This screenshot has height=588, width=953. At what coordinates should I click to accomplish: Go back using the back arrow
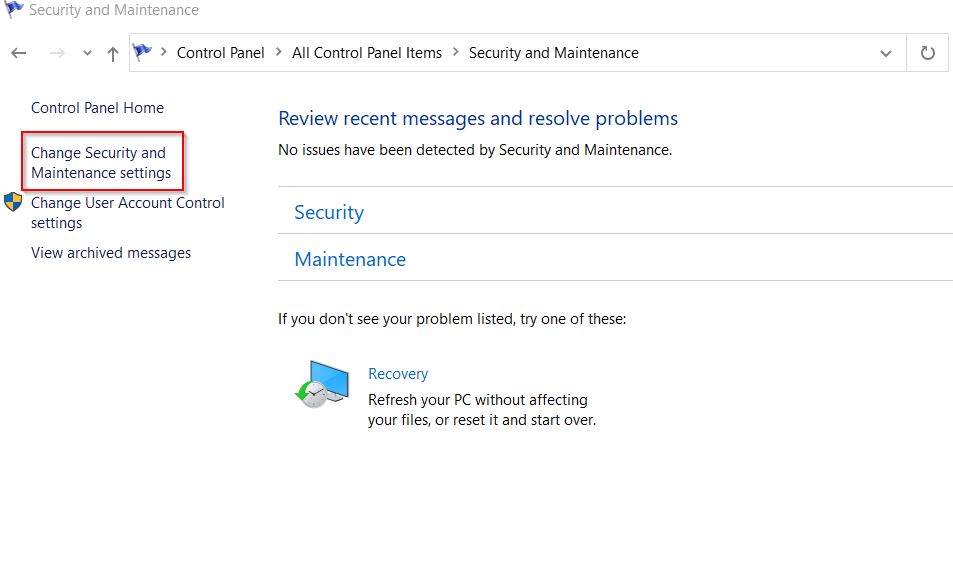pyautogui.click(x=19, y=54)
